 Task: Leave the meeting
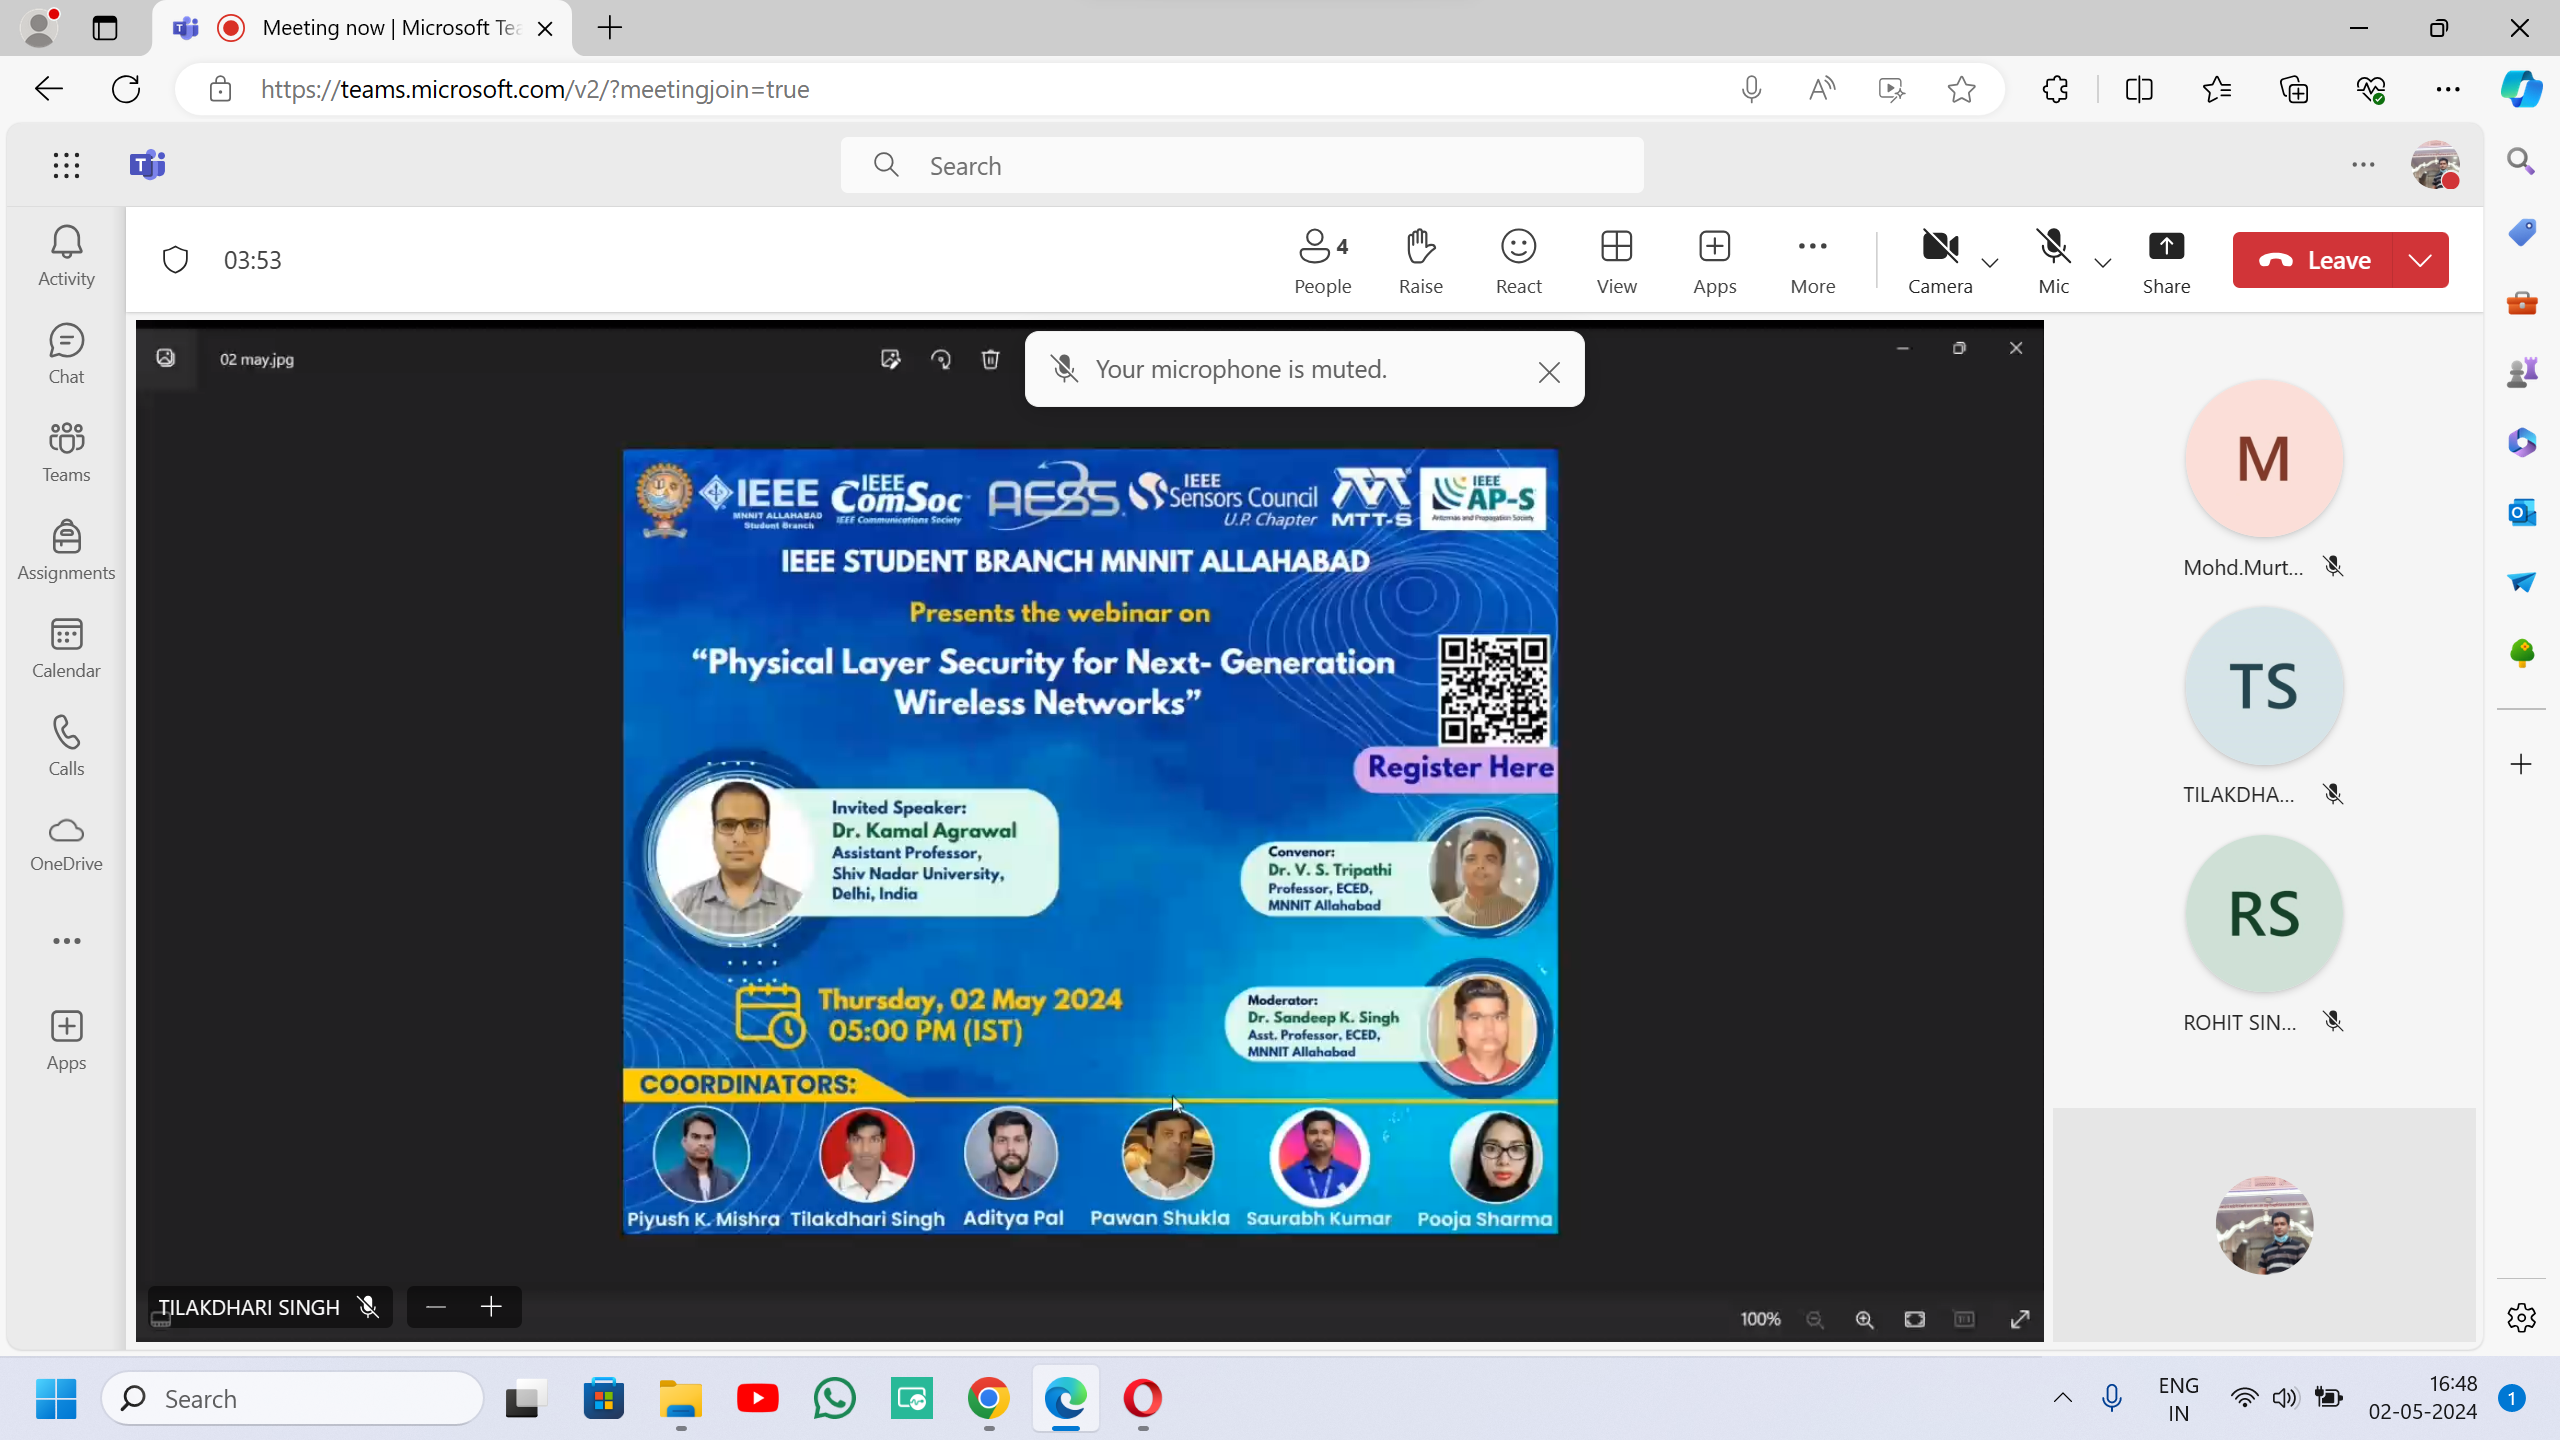pyautogui.click(x=2314, y=260)
